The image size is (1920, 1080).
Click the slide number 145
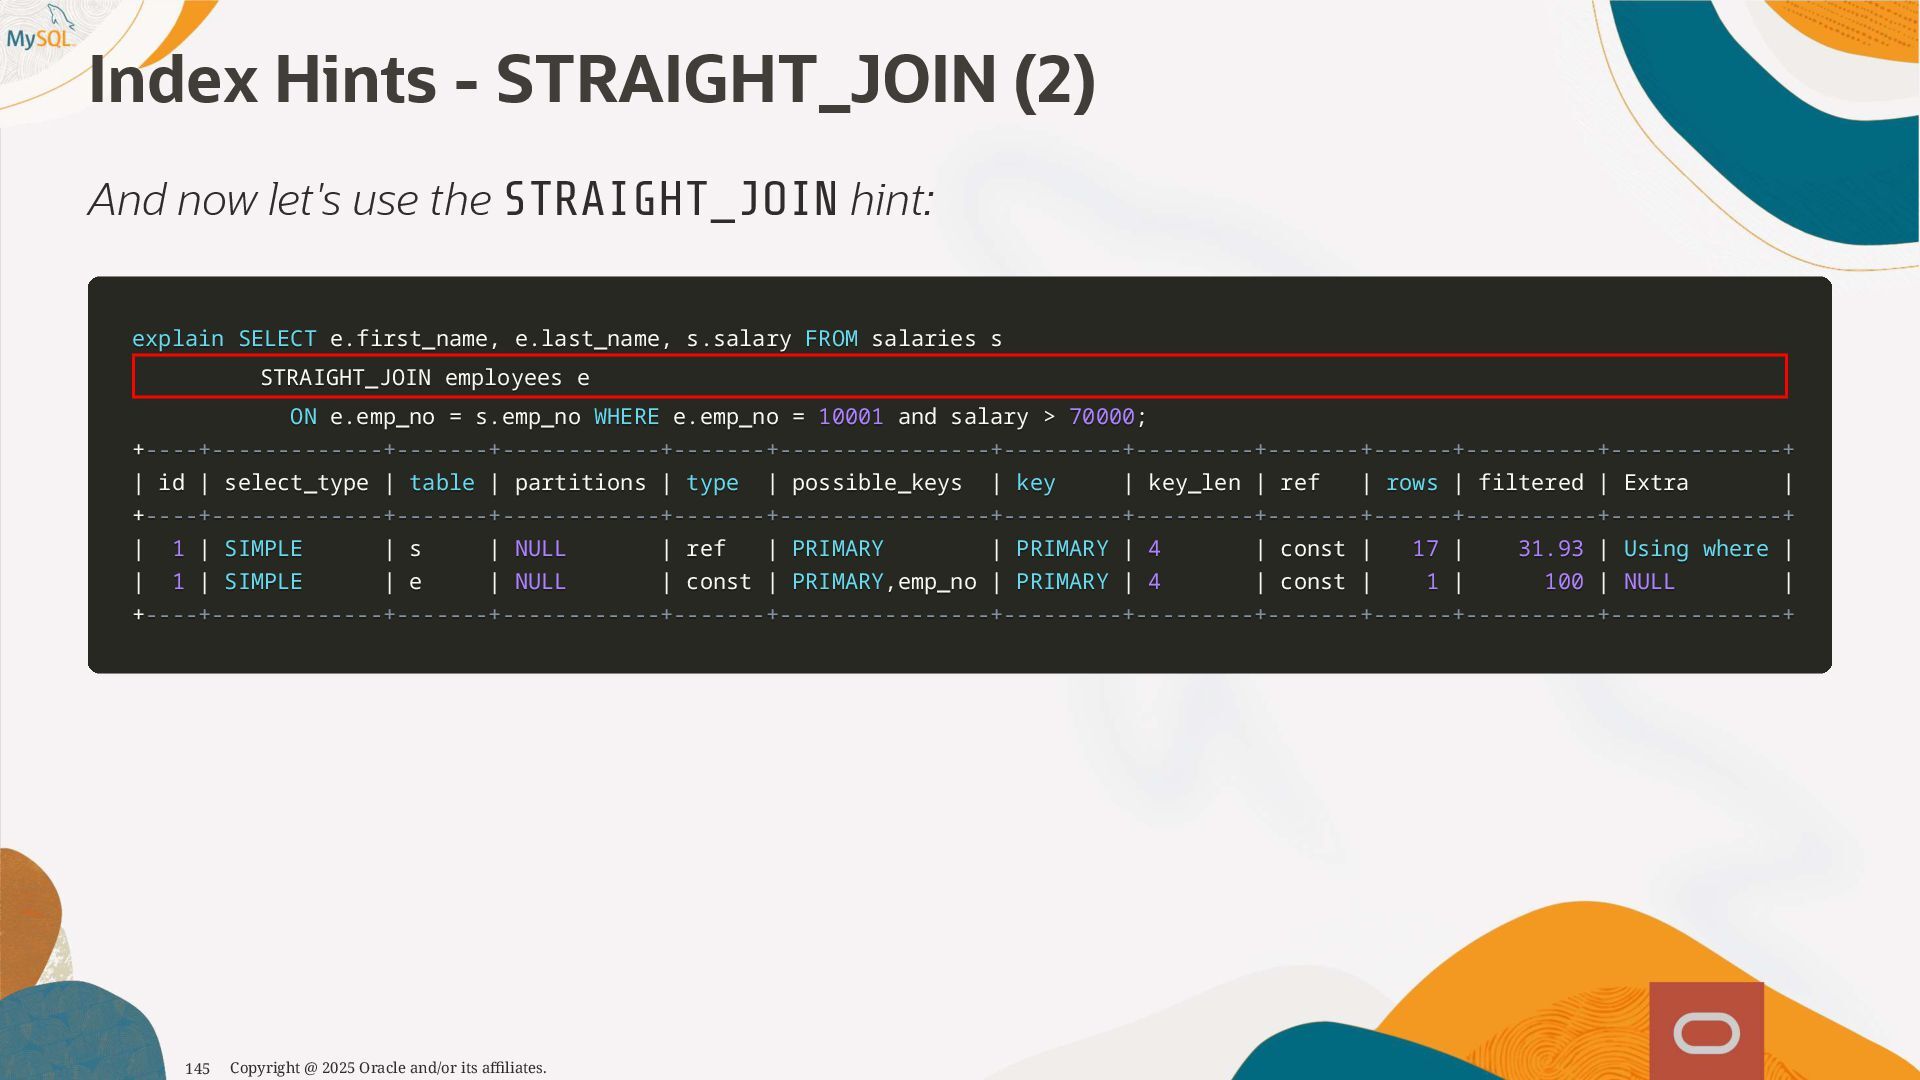point(197,1069)
